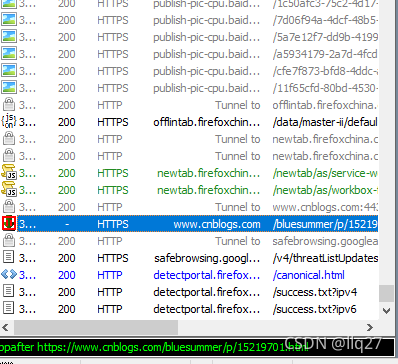This screenshot has height=364, width=398.
Task: Click the /success.txt?ipv4 URL text
Action: pyautogui.click(x=315, y=292)
